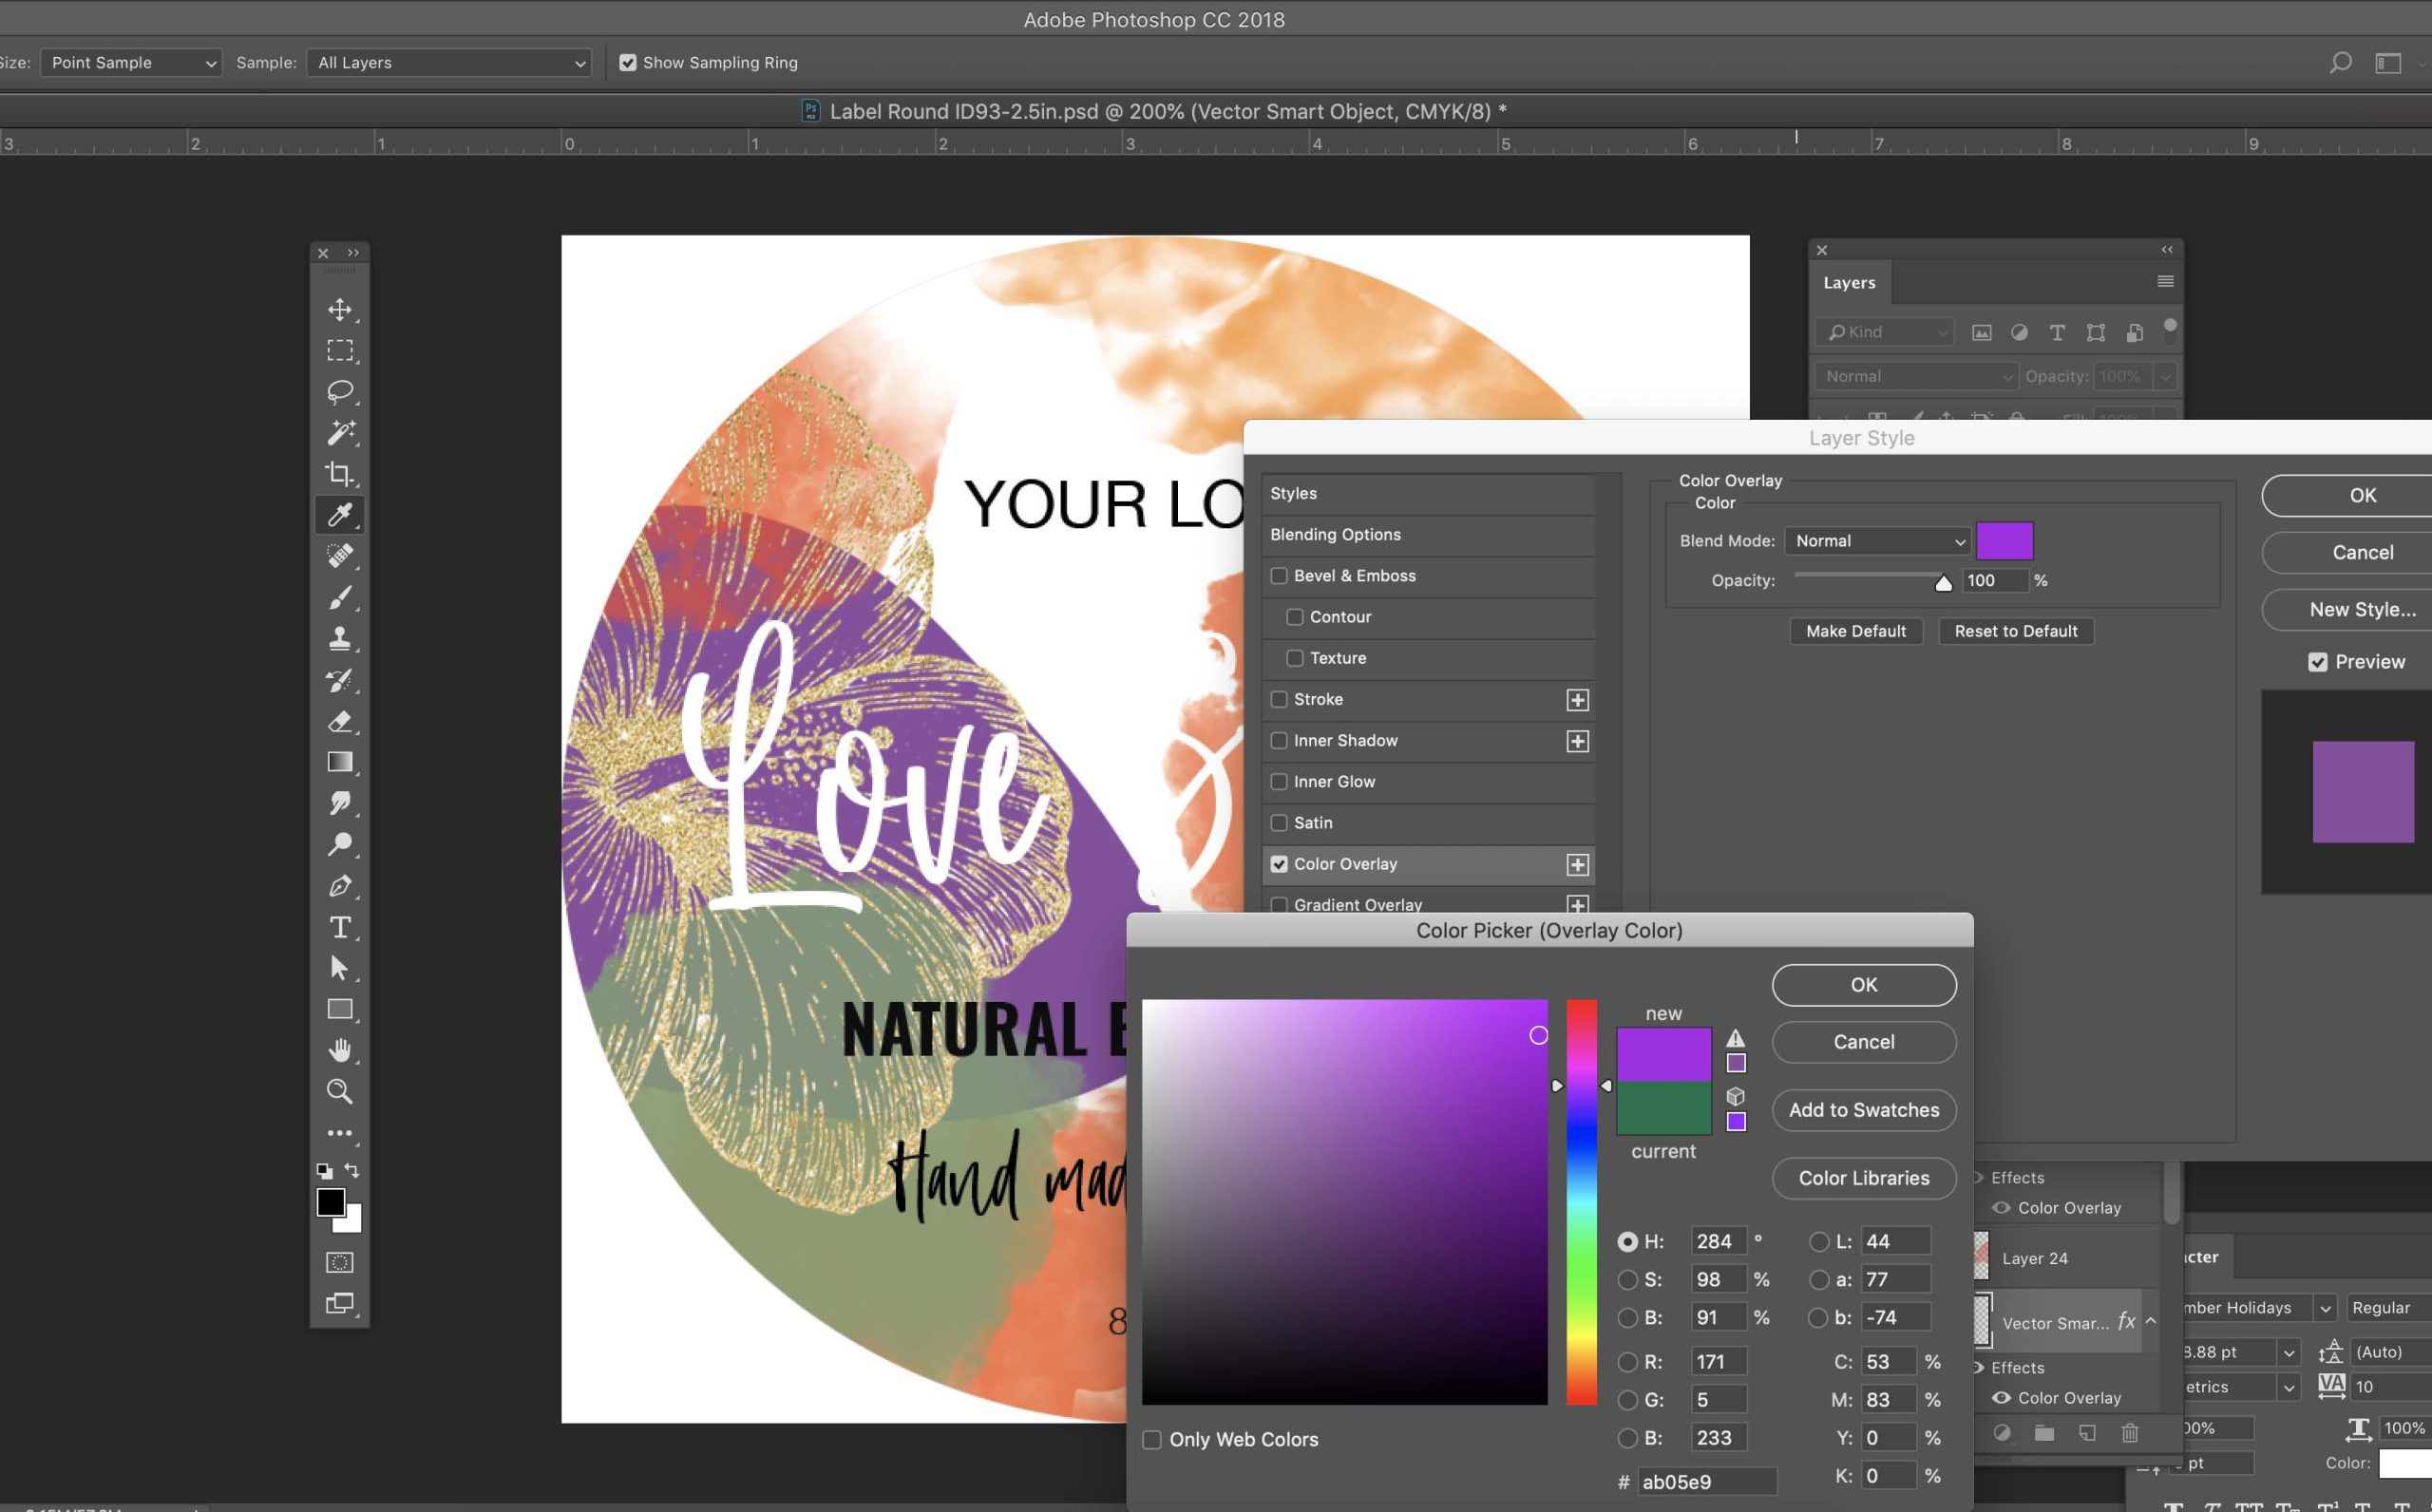Change screen mode from toolbar
This screenshot has height=1512, width=2432.
340,1303
